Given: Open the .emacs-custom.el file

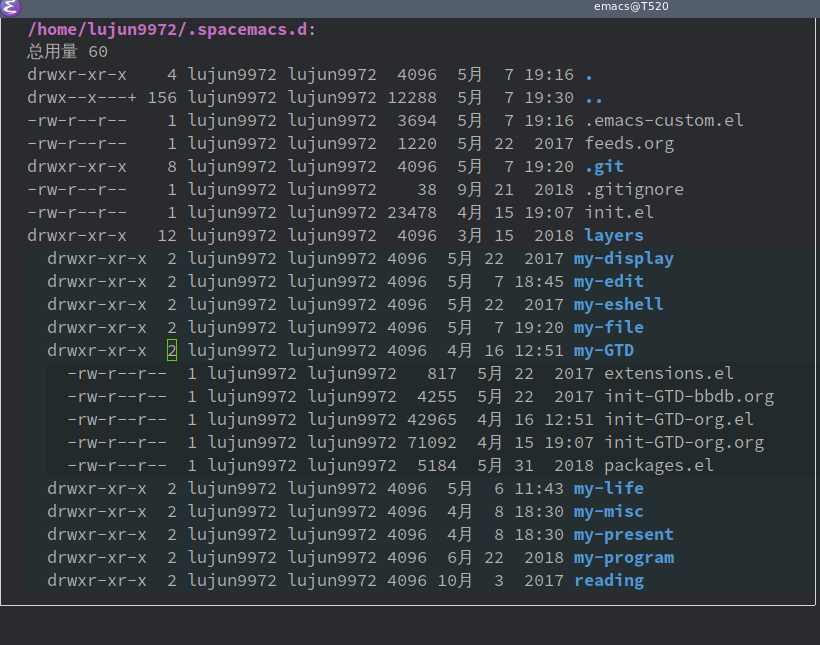Looking at the screenshot, I should (664, 120).
